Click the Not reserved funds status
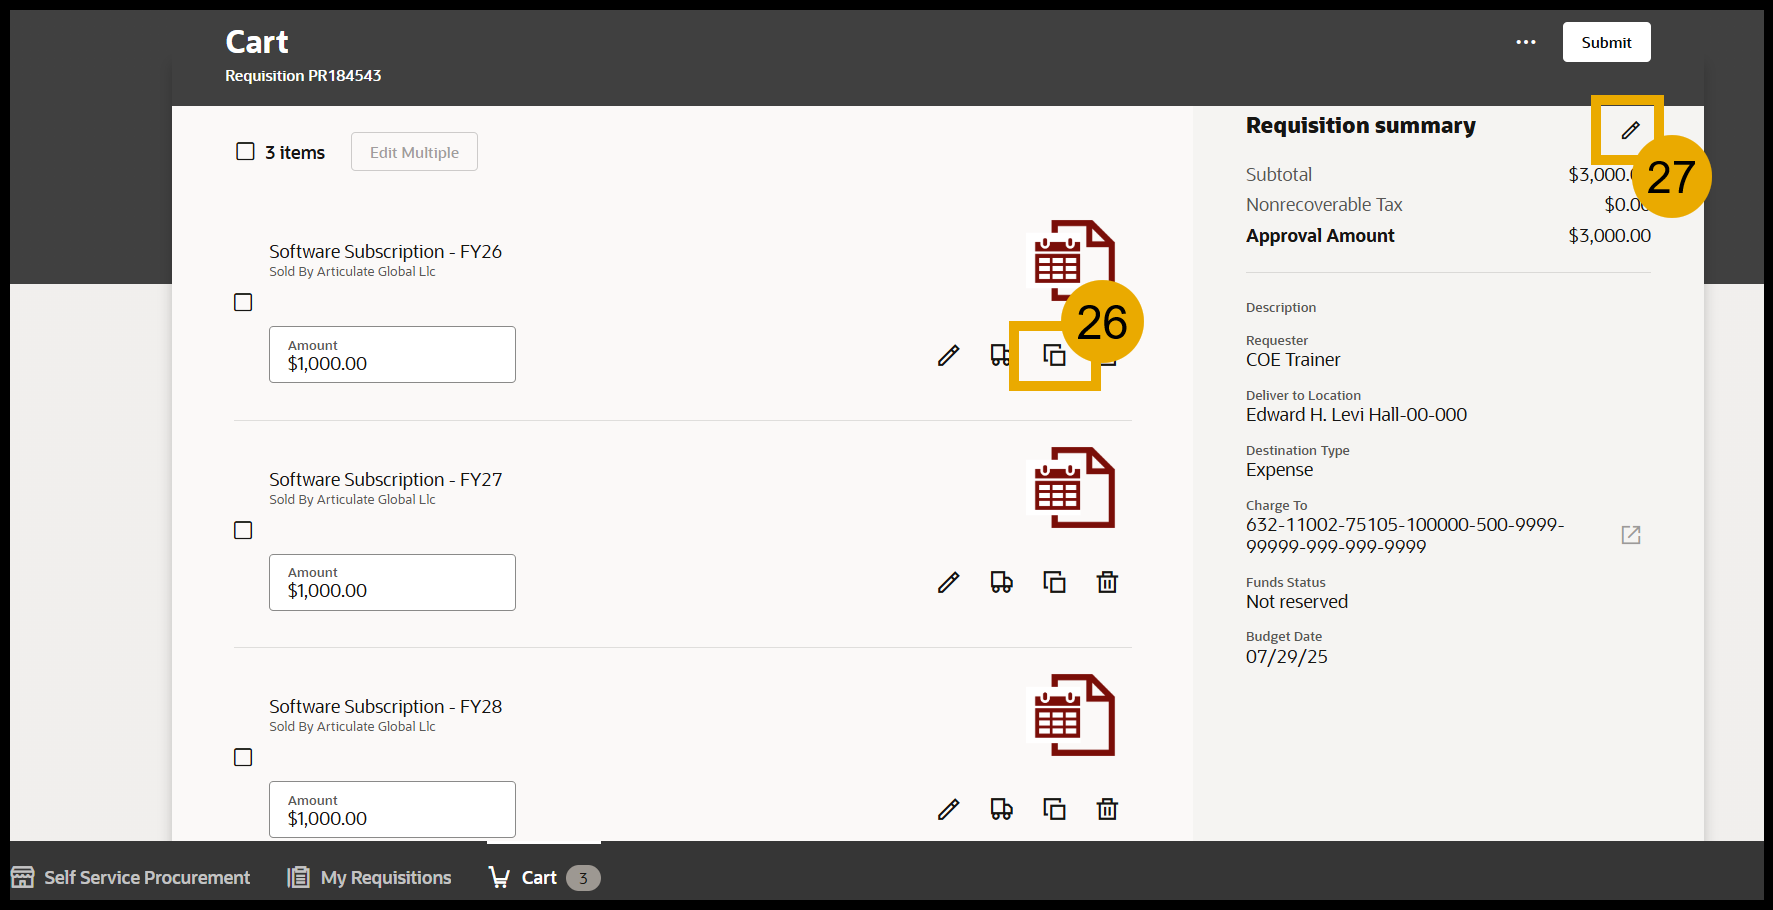The height and width of the screenshot is (910, 1773). pyautogui.click(x=1297, y=602)
